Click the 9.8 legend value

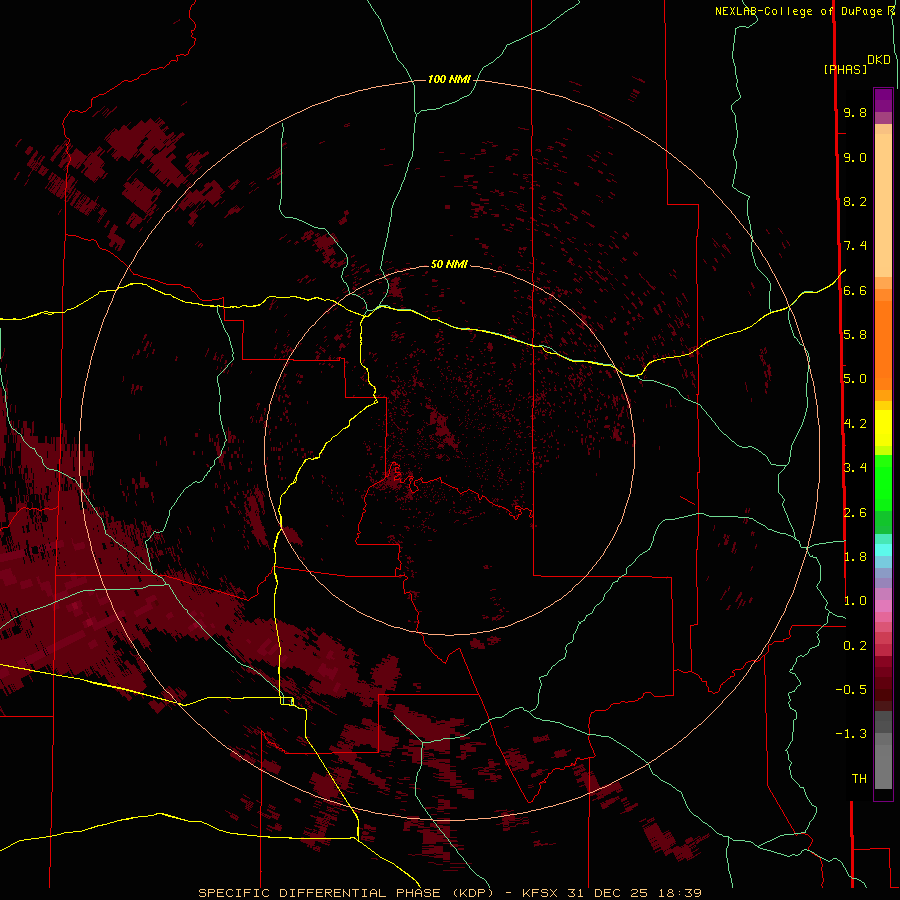(855, 112)
